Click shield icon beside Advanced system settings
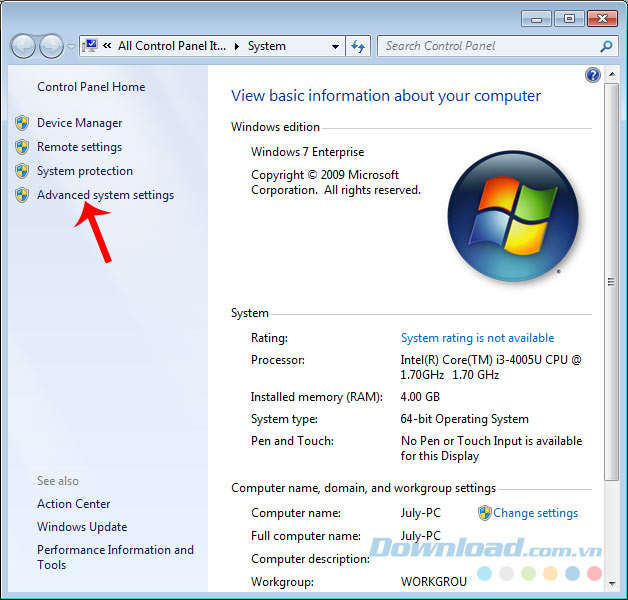 (22, 195)
